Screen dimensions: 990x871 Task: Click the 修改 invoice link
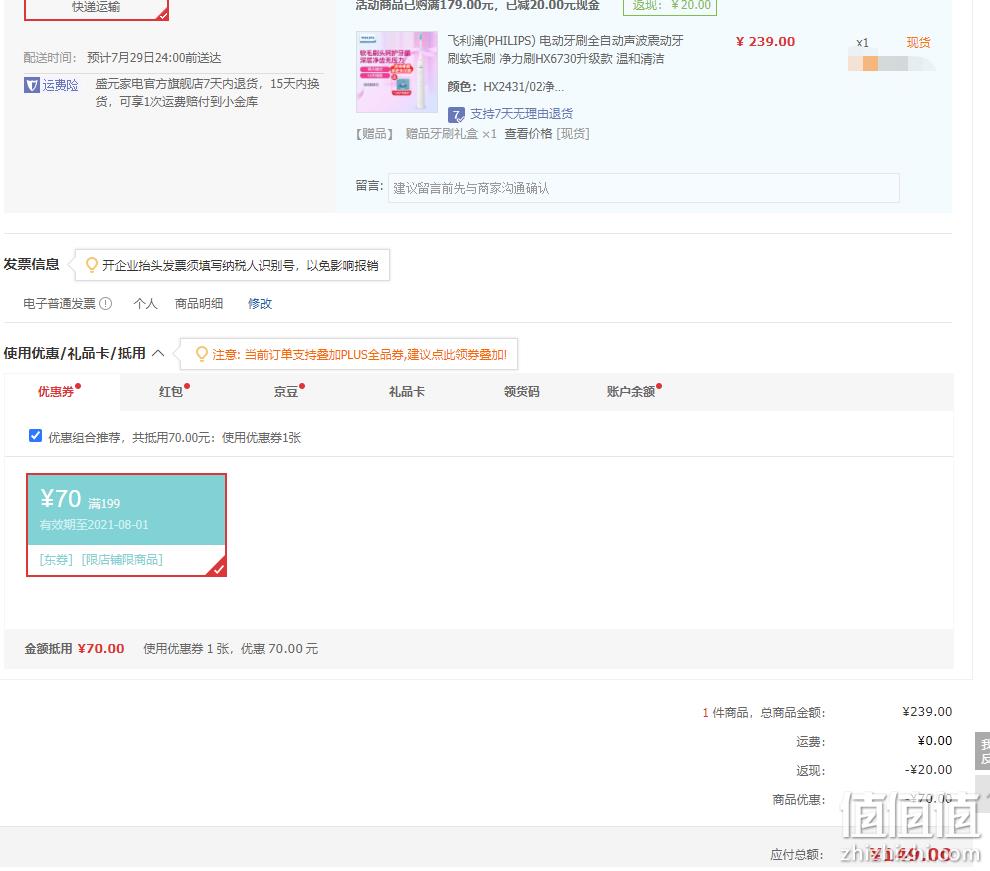point(259,304)
